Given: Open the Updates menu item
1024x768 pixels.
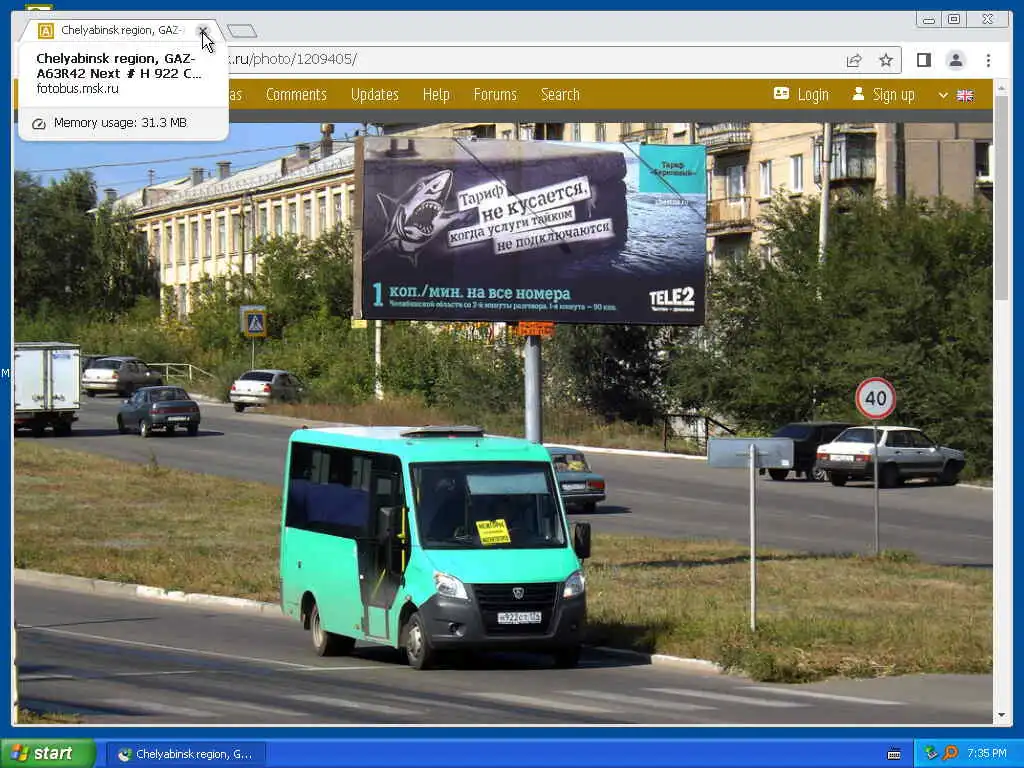Looking at the screenshot, I should [374, 95].
